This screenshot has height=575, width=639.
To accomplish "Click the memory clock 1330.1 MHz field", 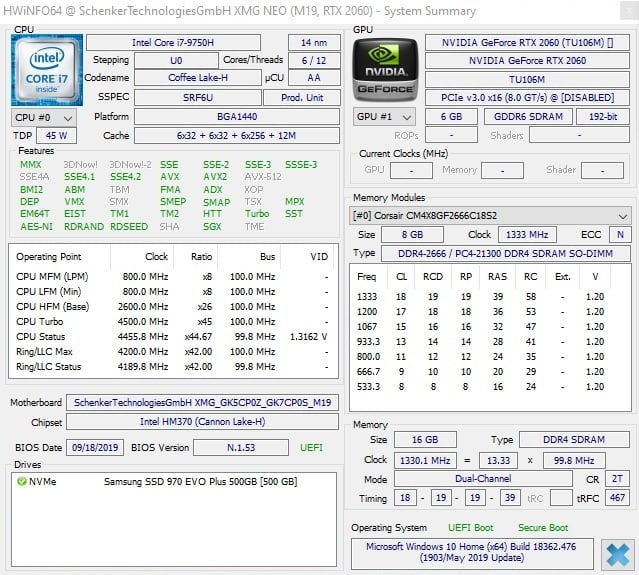I will (x=425, y=460).
